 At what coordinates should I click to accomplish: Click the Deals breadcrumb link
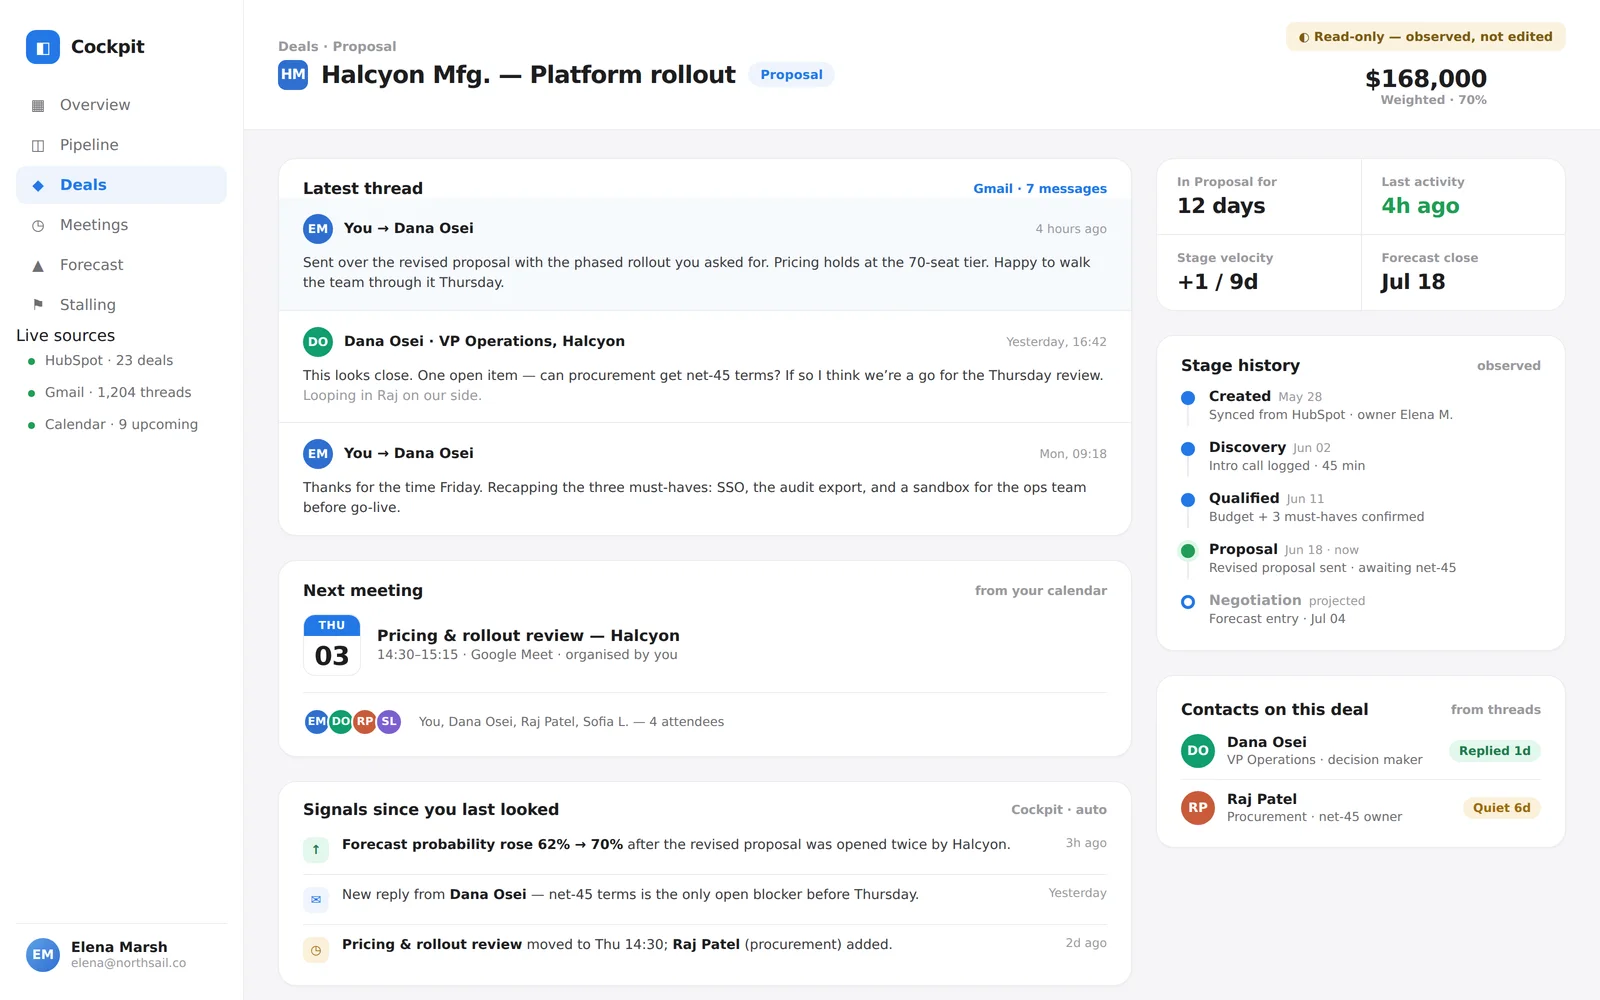point(298,46)
